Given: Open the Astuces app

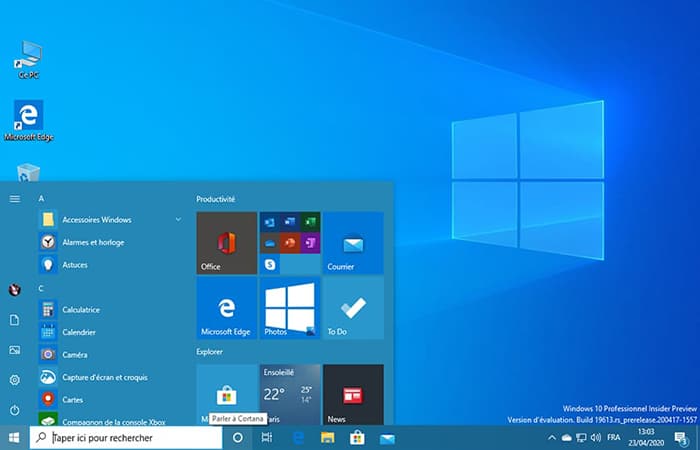Looking at the screenshot, I should pyautogui.click(x=110, y=265).
